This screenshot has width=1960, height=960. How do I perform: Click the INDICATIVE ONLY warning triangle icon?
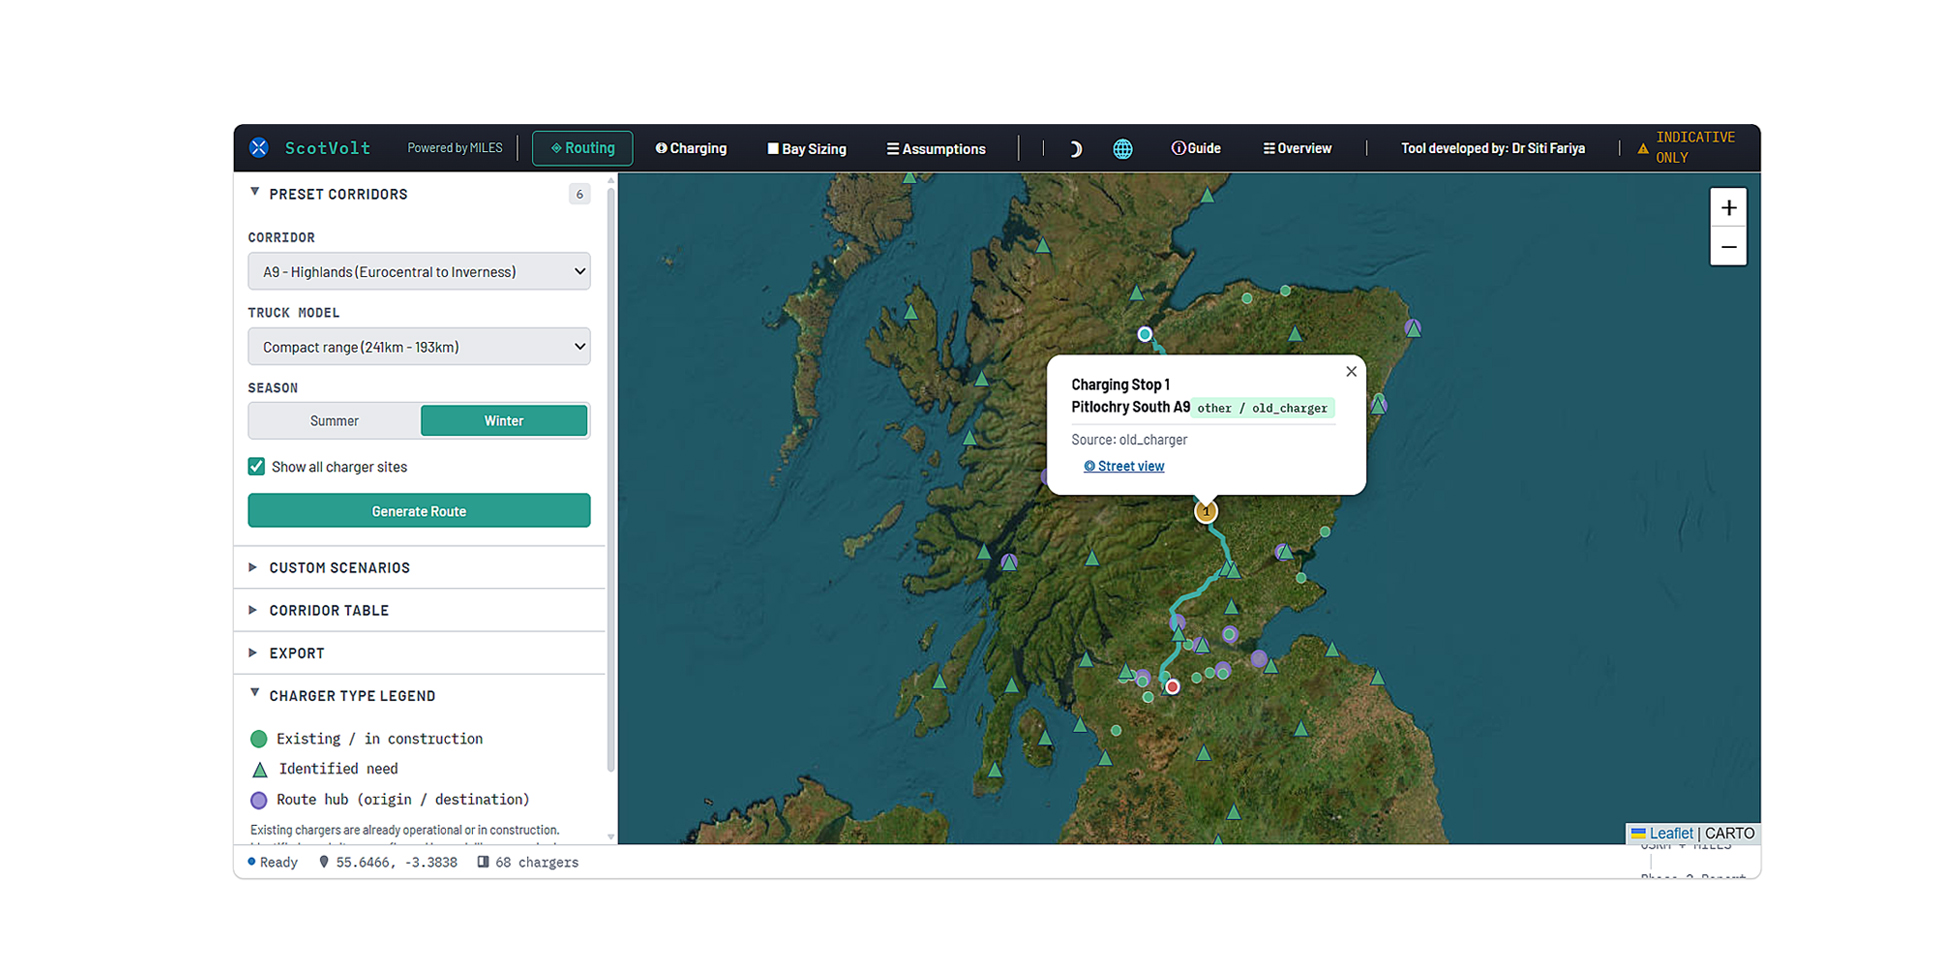pos(1643,149)
